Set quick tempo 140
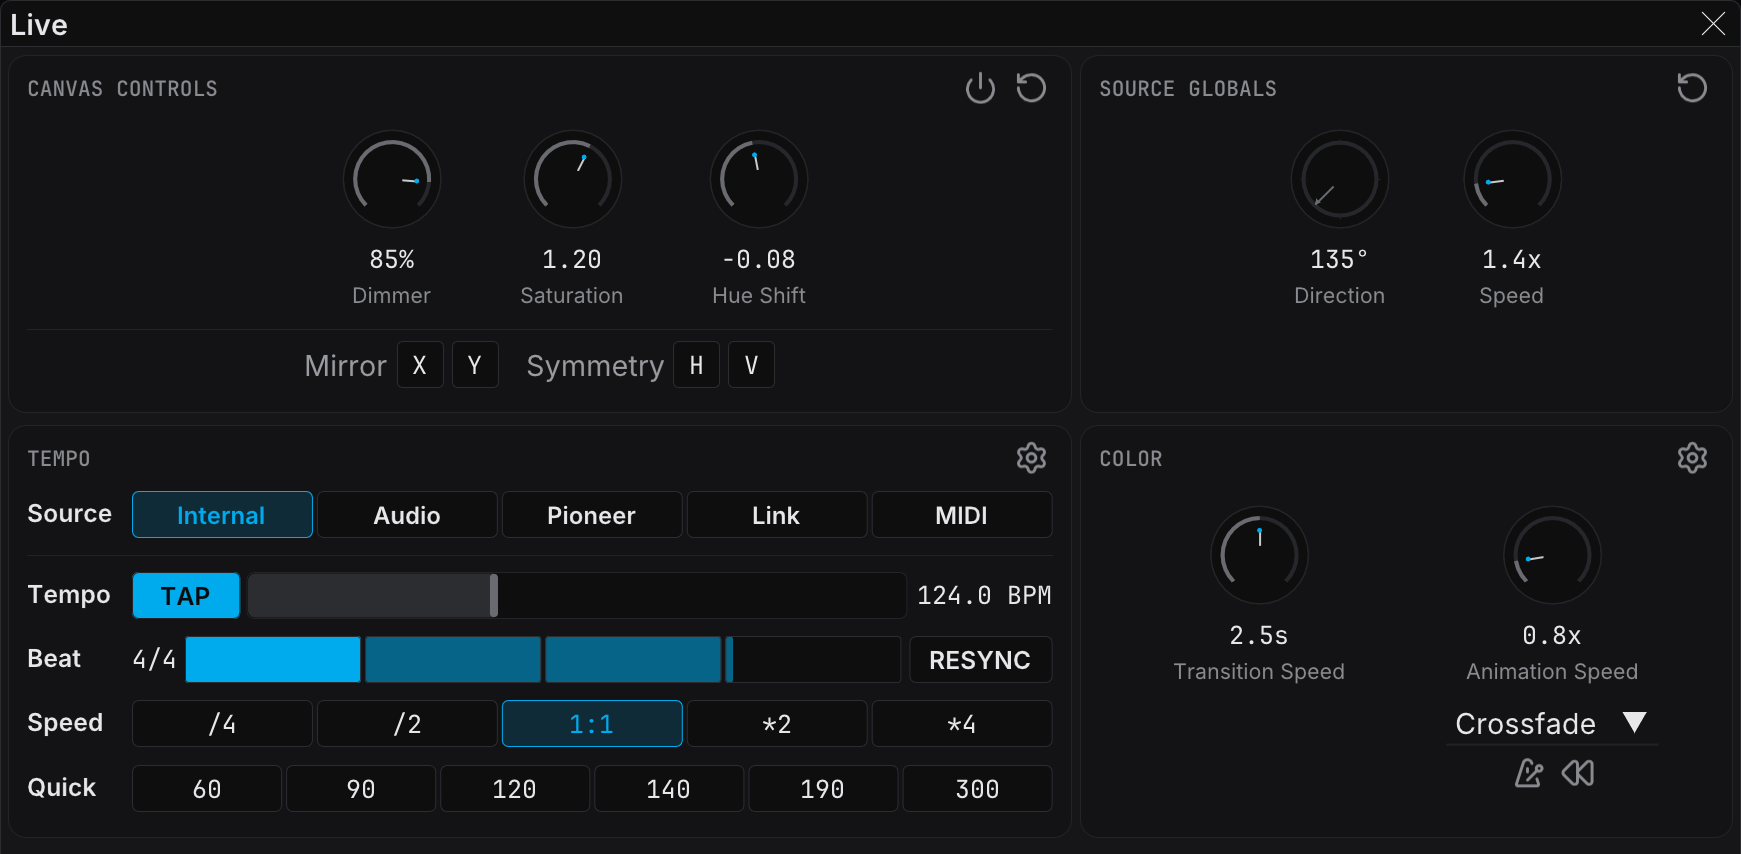Image resolution: width=1741 pixels, height=854 pixels. click(x=669, y=789)
